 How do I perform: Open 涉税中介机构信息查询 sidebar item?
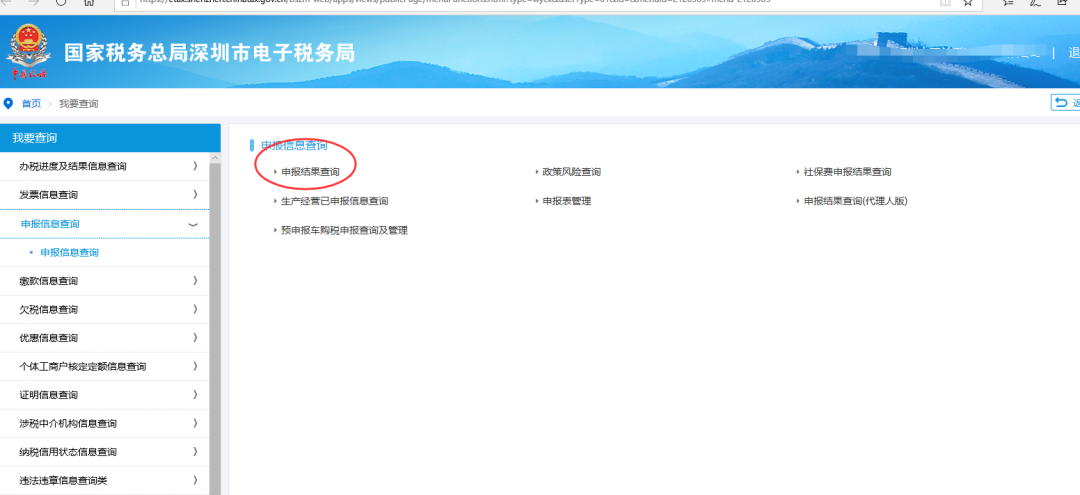pos(68,423)
